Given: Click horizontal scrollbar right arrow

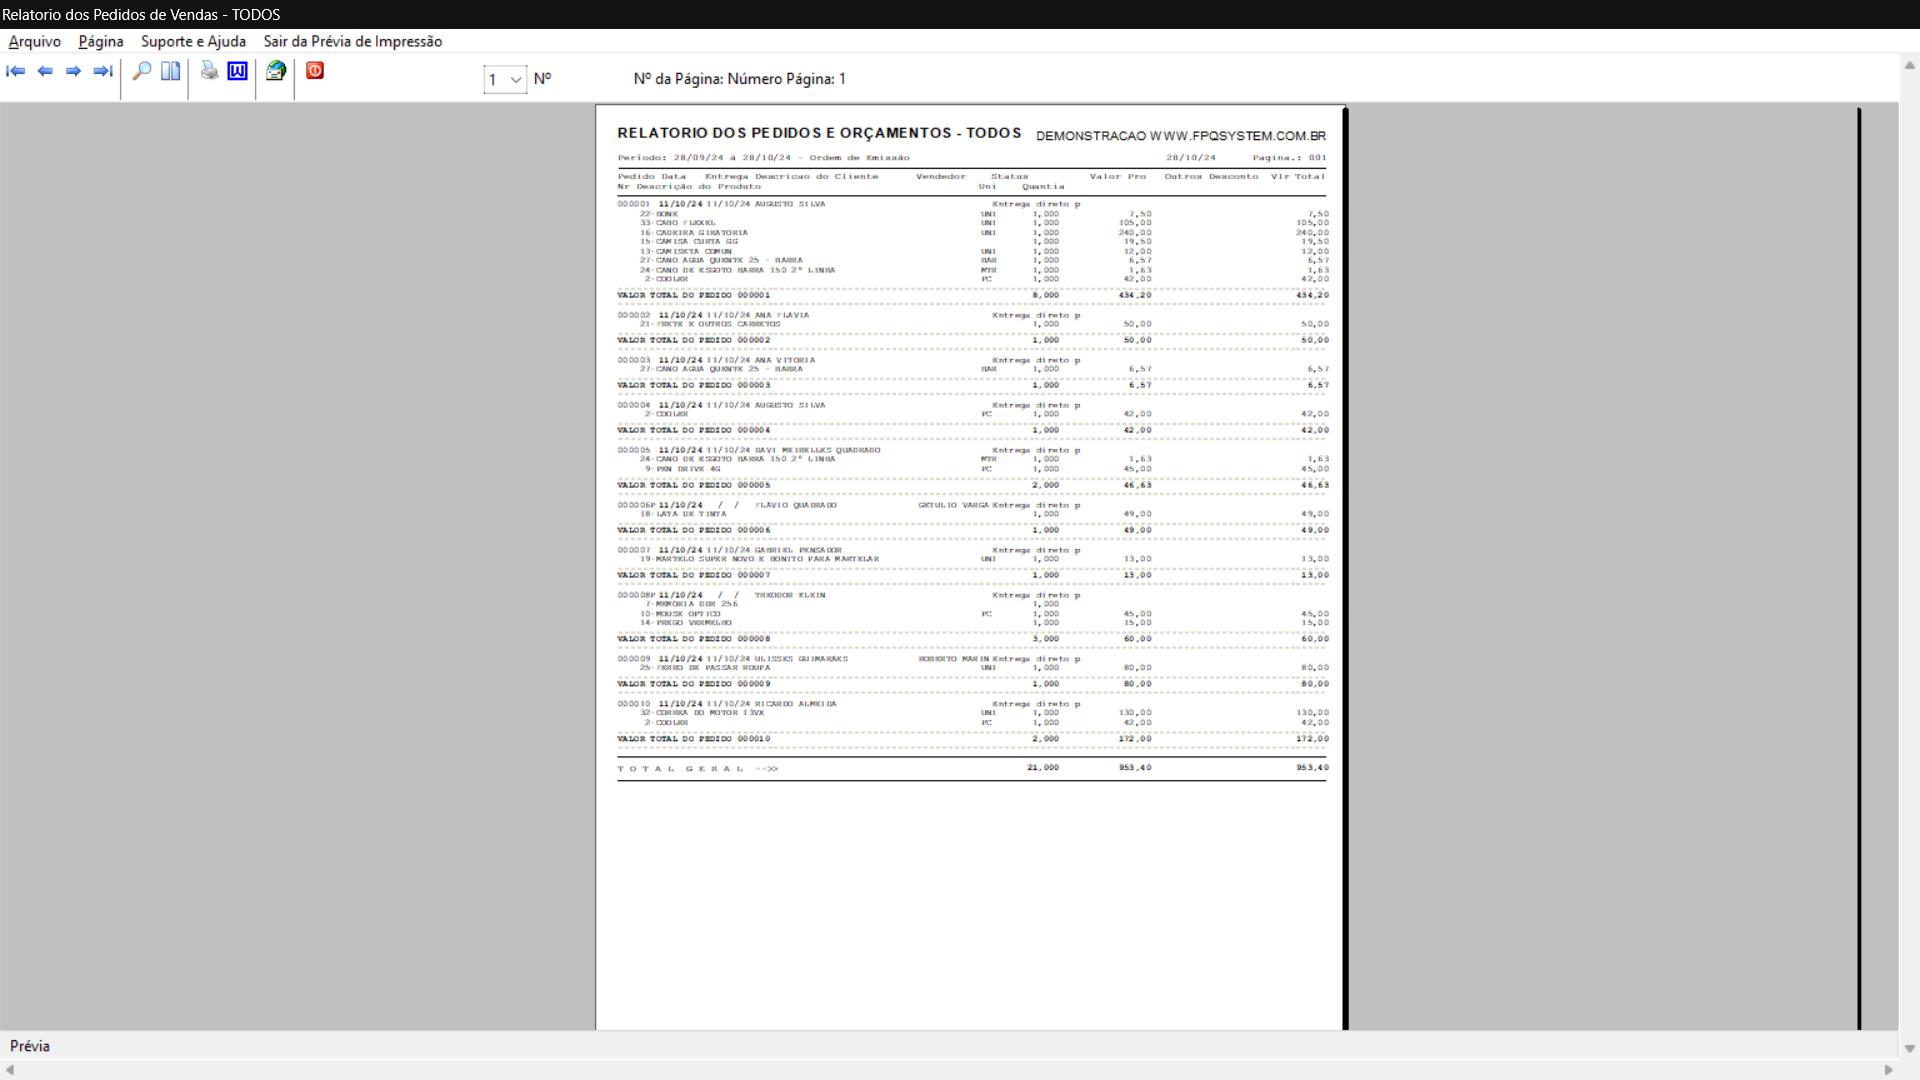Looking at the screenshot, I should tap(1889, 1070).
